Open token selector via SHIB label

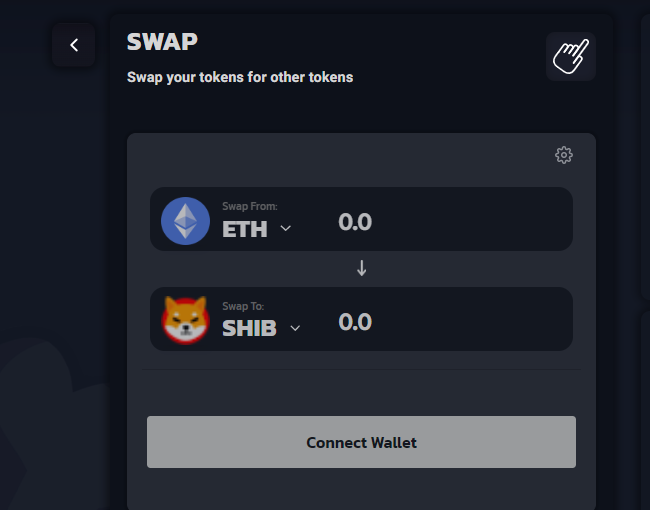pos(249,329)
